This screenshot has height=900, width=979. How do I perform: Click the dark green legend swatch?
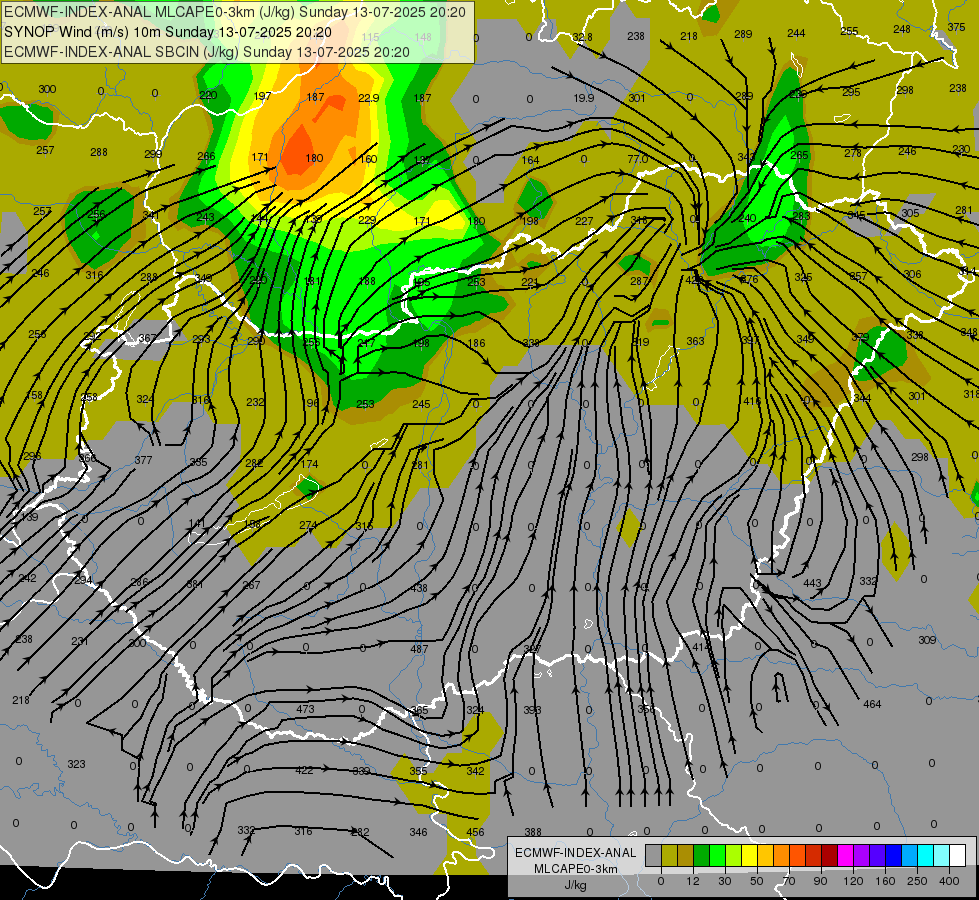[x=701, y=855]
